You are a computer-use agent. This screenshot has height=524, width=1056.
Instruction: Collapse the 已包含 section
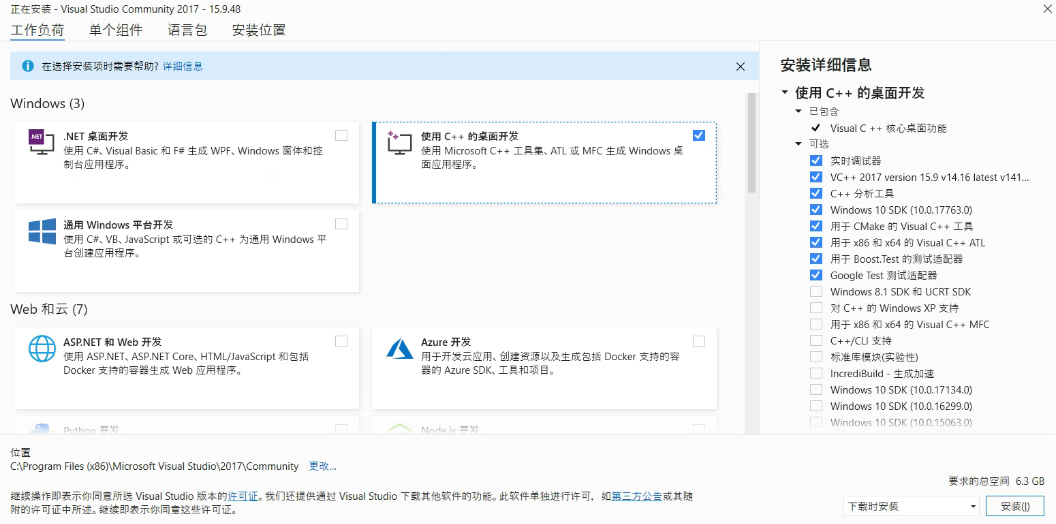coord(799,111)
